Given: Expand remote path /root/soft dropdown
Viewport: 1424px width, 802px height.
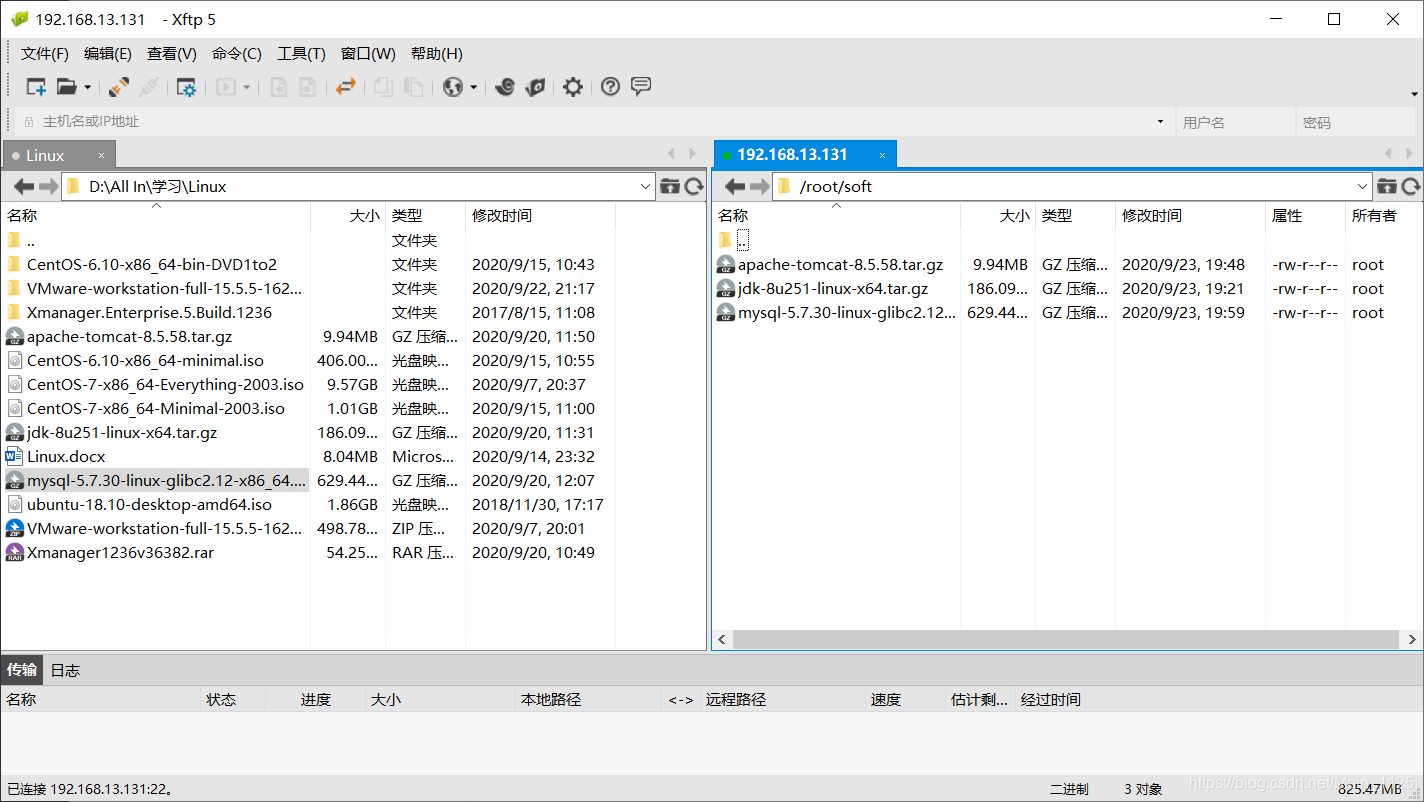Looking at the screenshot, I should [x=1363, y=187].
